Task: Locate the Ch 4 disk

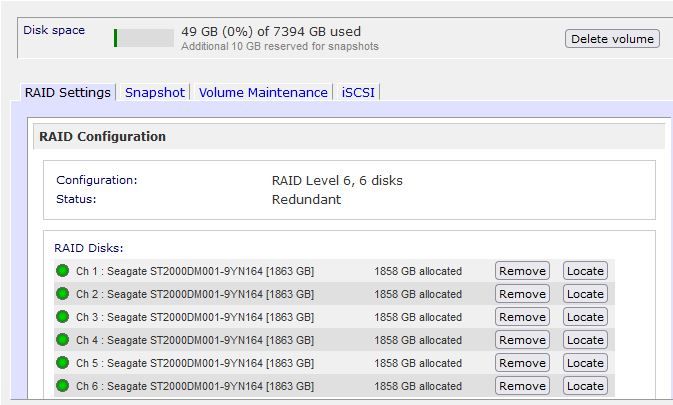Action: 585,340
